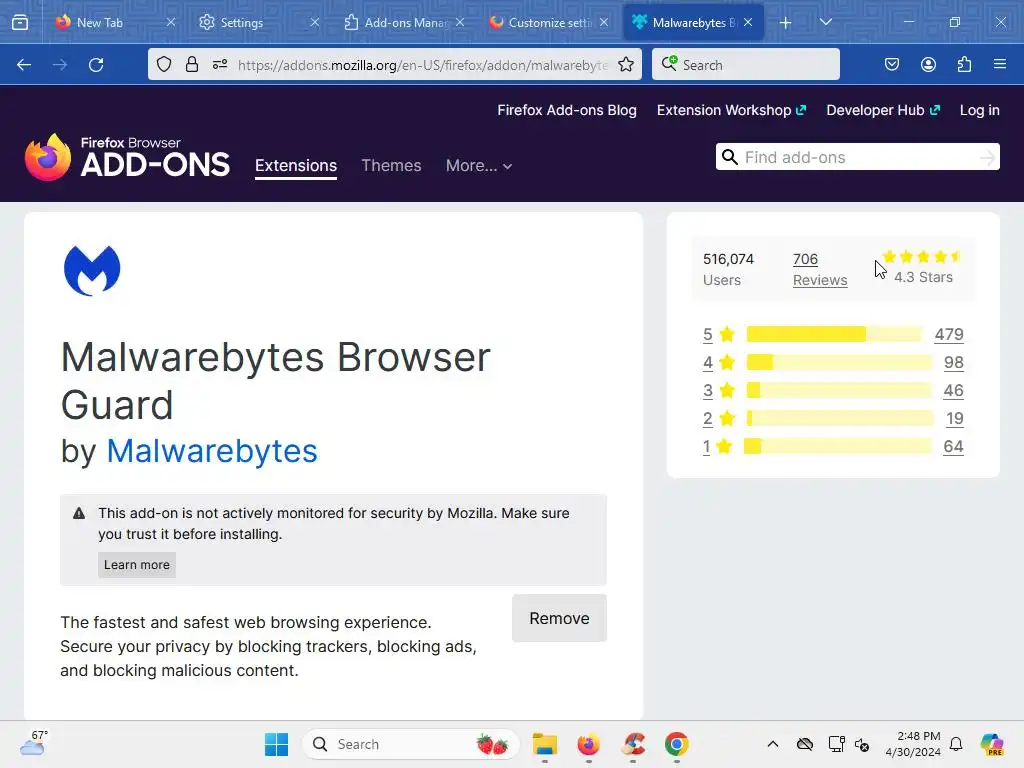
Task: Open the Firefox Add-ons Blog link
Action: tap(567, 110)
